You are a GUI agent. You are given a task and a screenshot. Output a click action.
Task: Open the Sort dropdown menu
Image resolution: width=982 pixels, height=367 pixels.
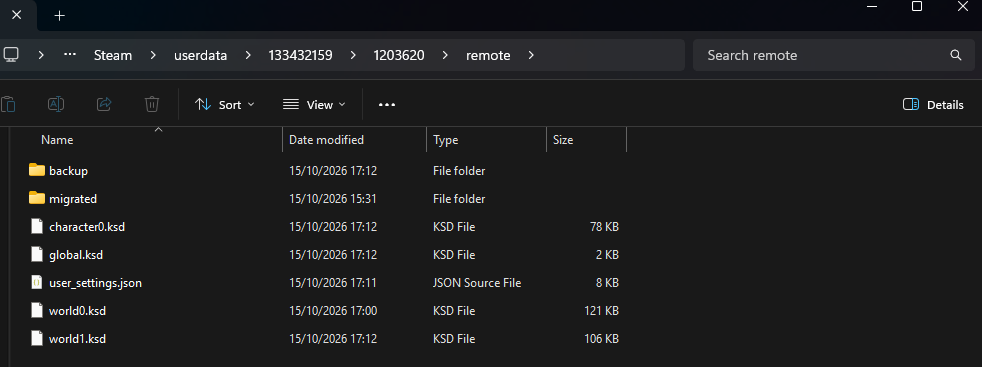click(224, 105)
